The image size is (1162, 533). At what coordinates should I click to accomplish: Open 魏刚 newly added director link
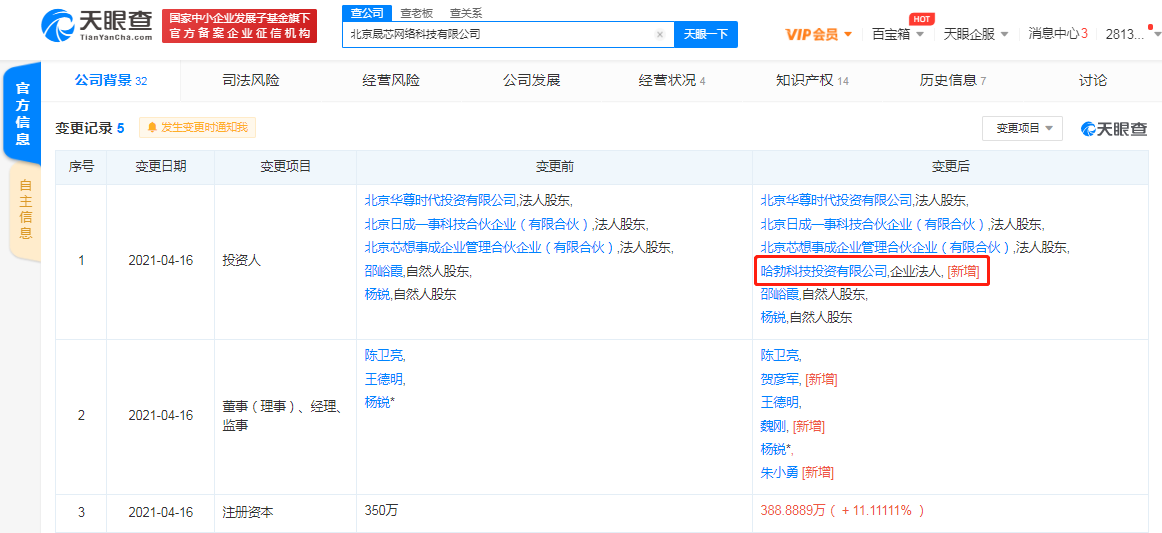(773, 426)
